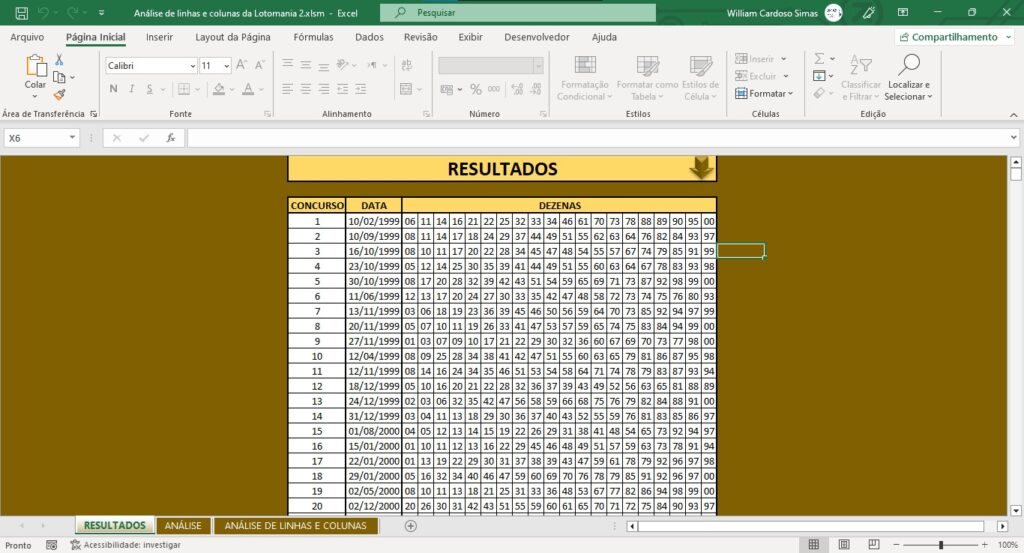Toggle center text horizontally
1024x553 pixels.
point(306,89)
